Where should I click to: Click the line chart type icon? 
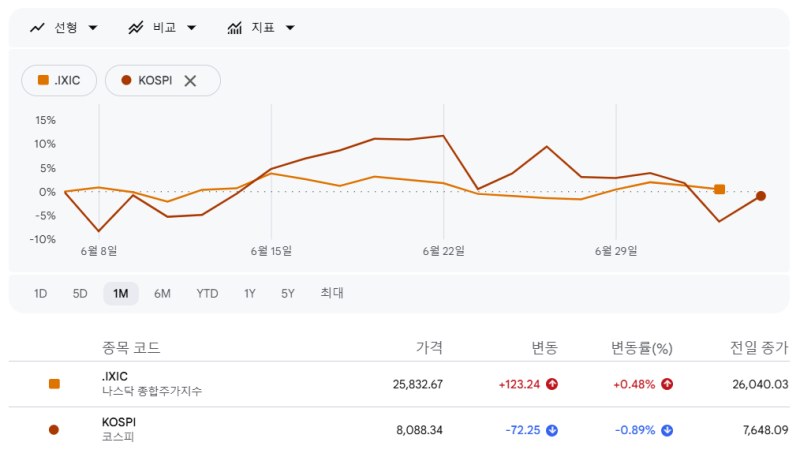(x=37, y=28)
